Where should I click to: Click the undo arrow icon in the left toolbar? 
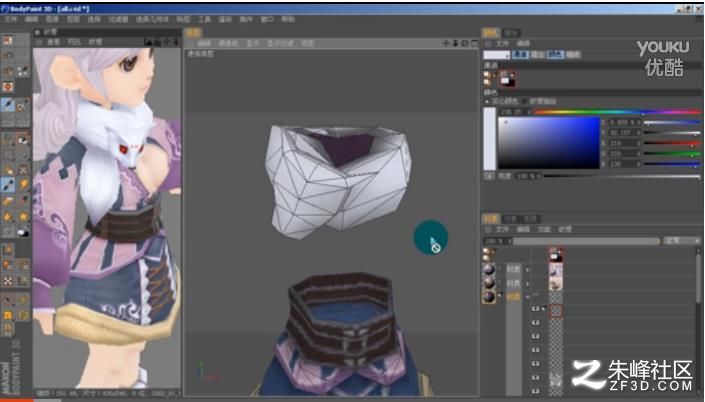click(8, 55)
